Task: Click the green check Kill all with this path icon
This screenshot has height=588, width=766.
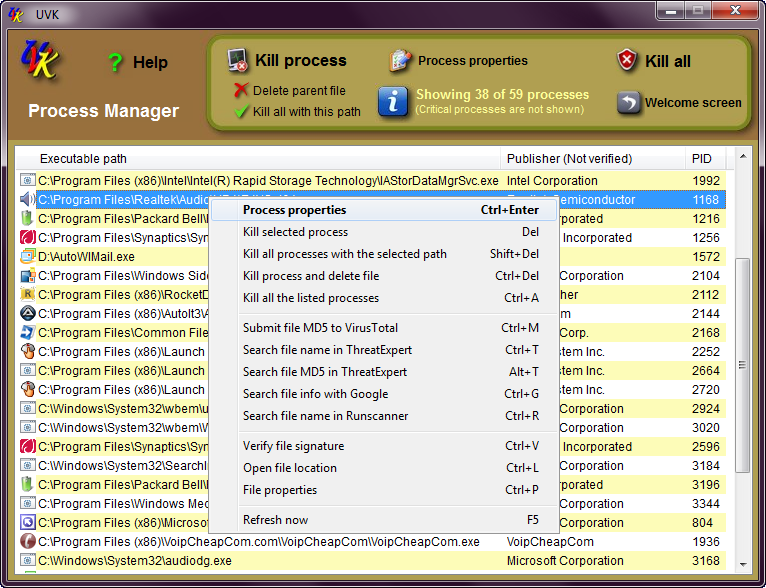Action: (241, 111)
